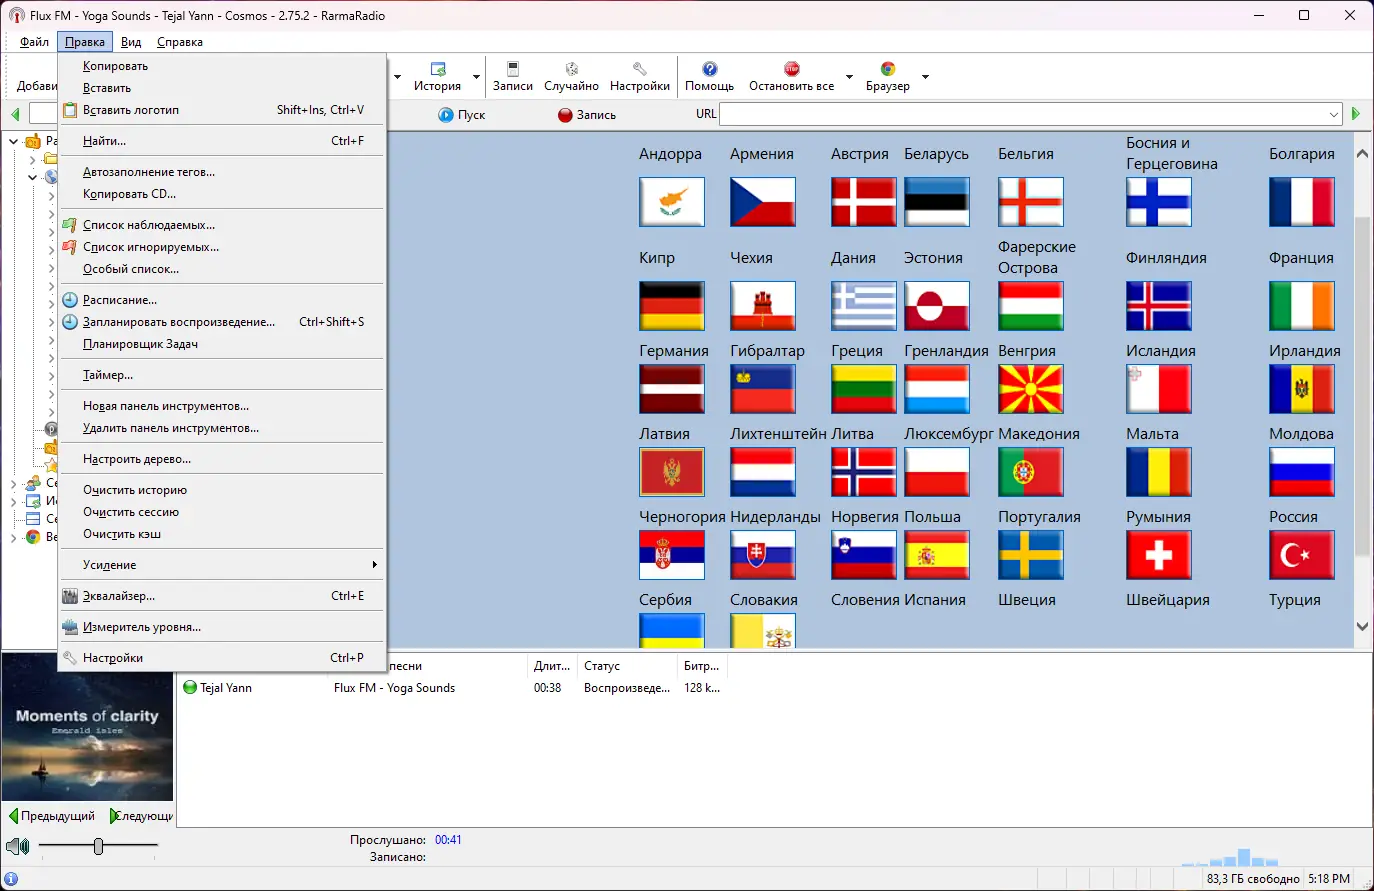Open the History toolbar dropdown arrow

click(x=476, y=77)
